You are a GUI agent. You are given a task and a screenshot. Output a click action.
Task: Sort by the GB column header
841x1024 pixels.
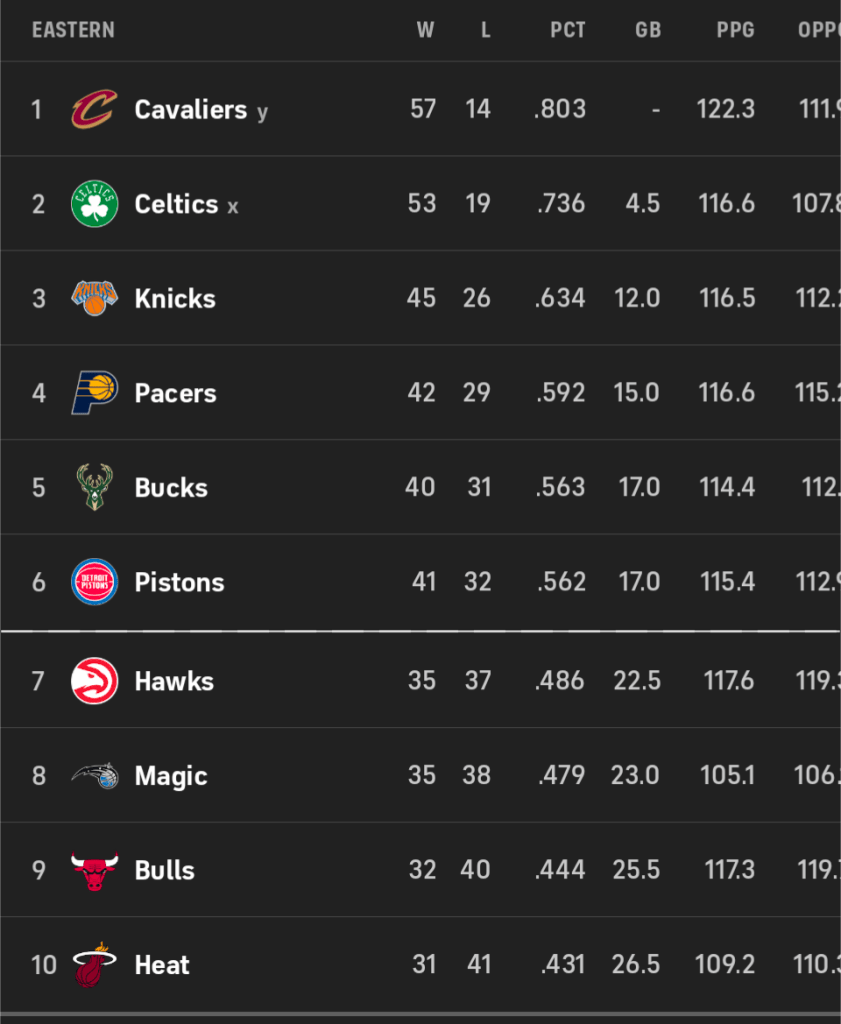648,30
